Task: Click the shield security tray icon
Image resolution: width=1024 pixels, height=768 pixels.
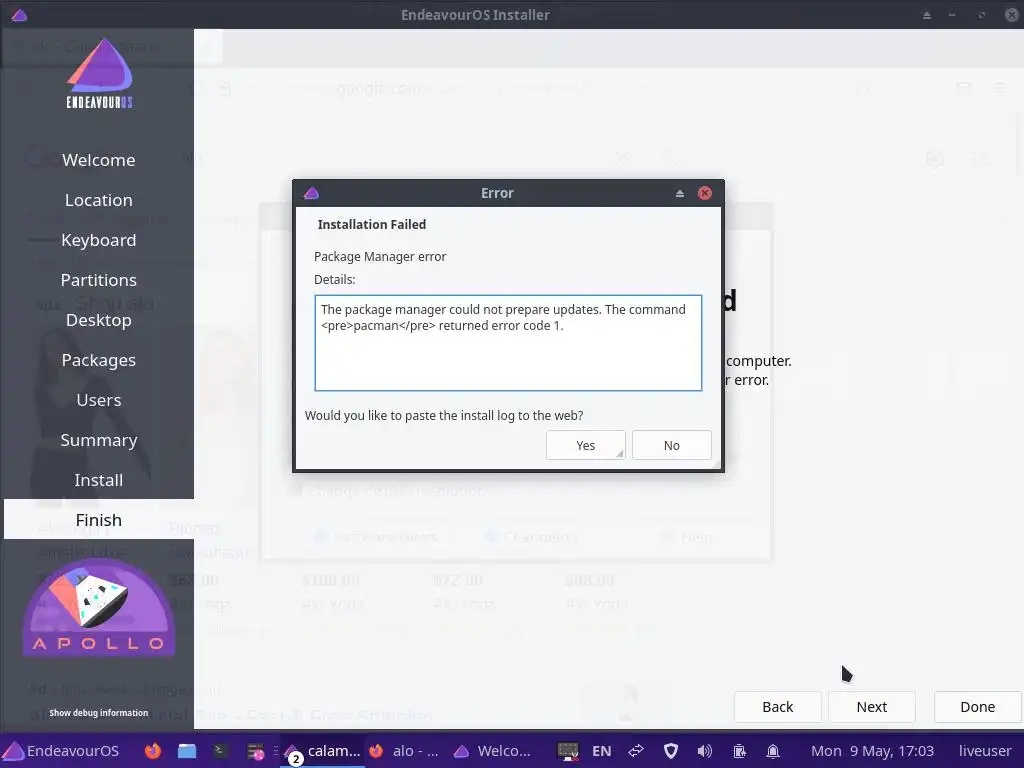Action: coord(671,751)
